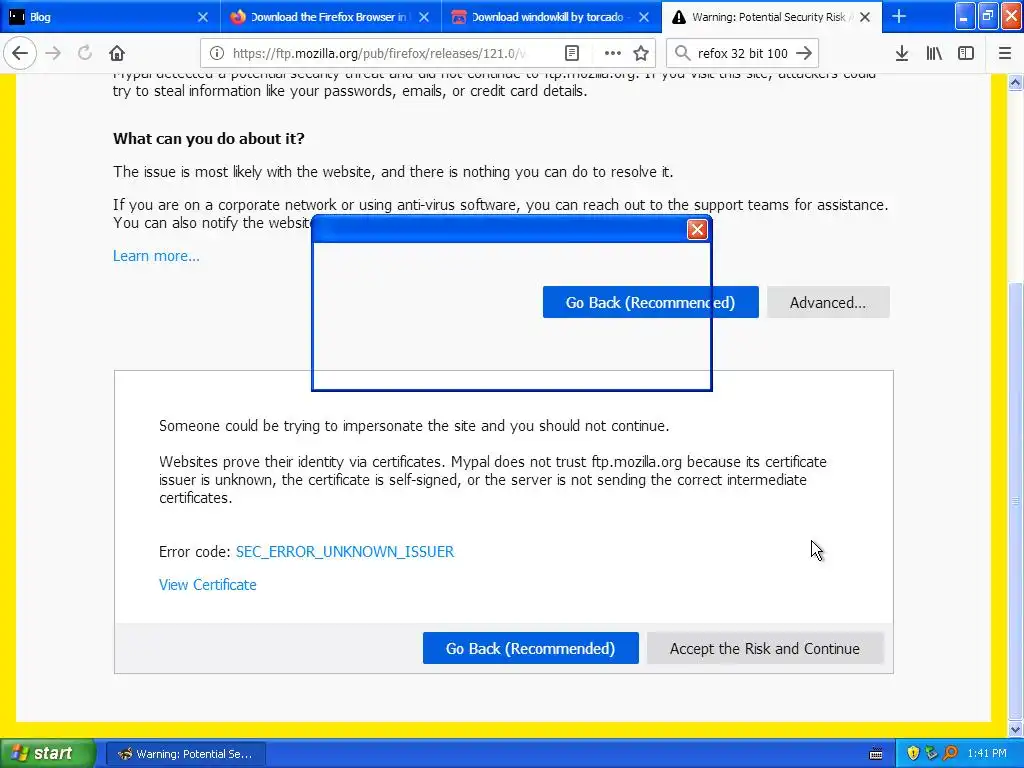The height and width of the screenshot is (768, 1024).
Task: Click the taskbar clock 1:41 PM
Action: [x=987, y=754]
